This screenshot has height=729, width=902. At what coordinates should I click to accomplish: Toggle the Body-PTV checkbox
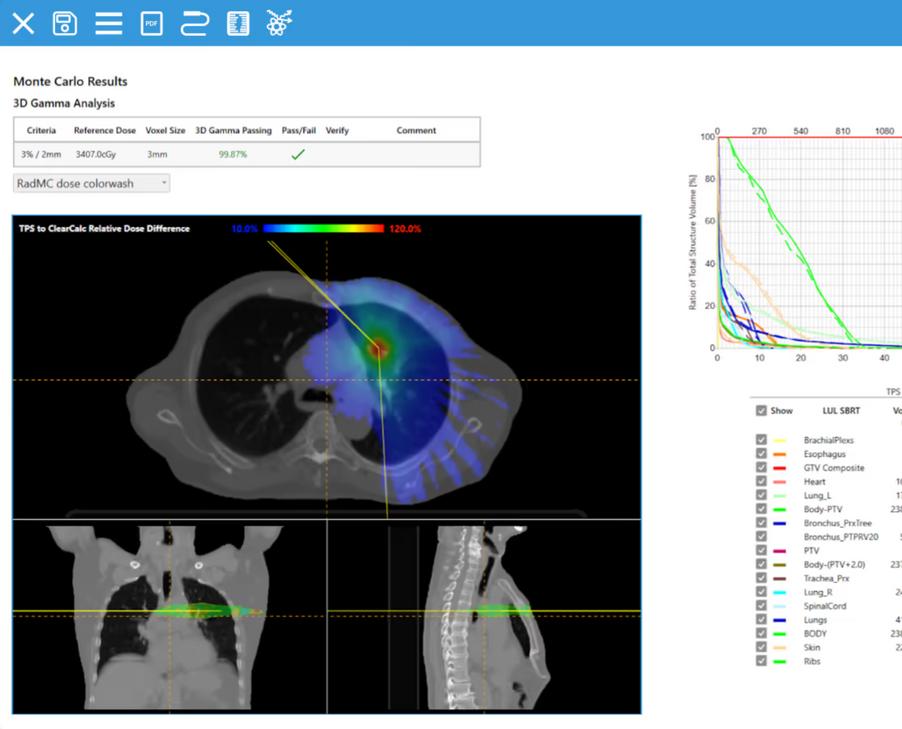click(x=761, y=509)
